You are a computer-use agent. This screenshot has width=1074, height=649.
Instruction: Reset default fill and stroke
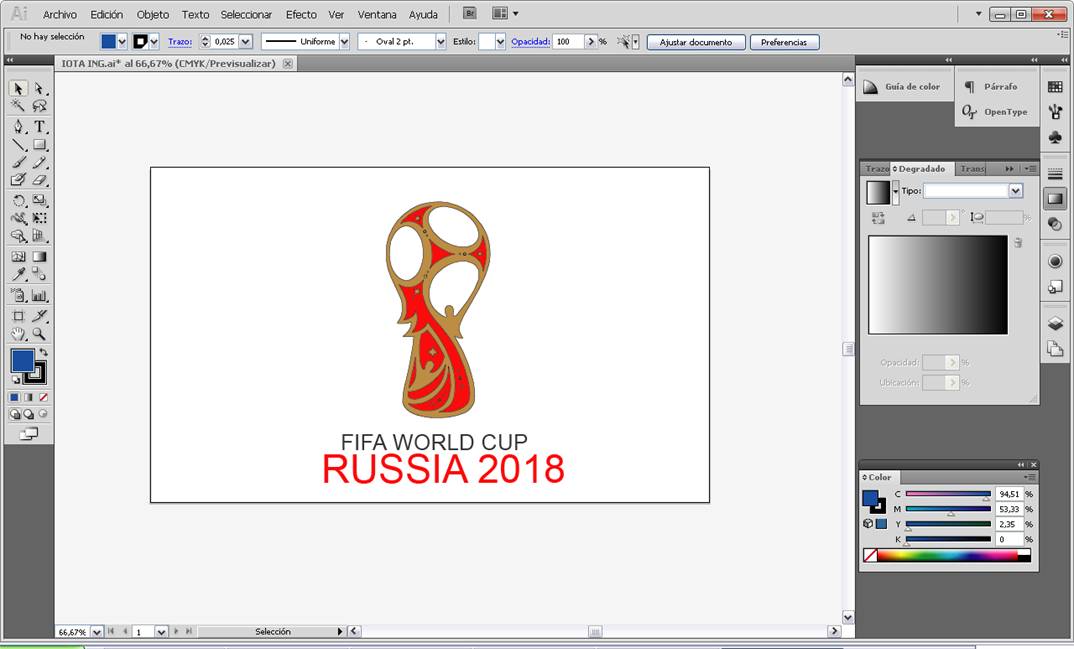(x=15, y=380)
